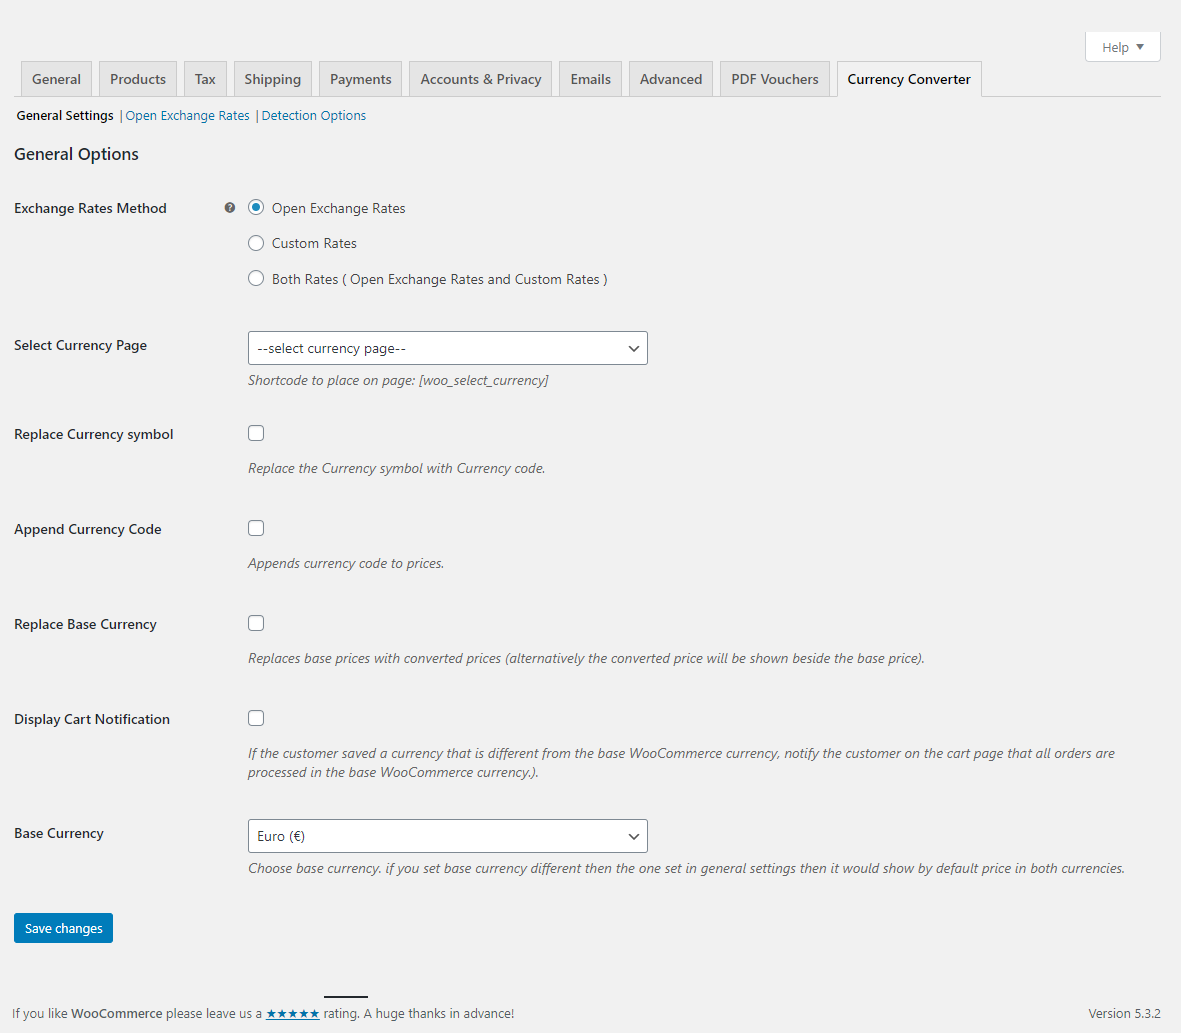Image resolution: width=1181 pixels, height=1033 pixels.
Task: Check the Replace Base Currency option
Action: [256, 623]
